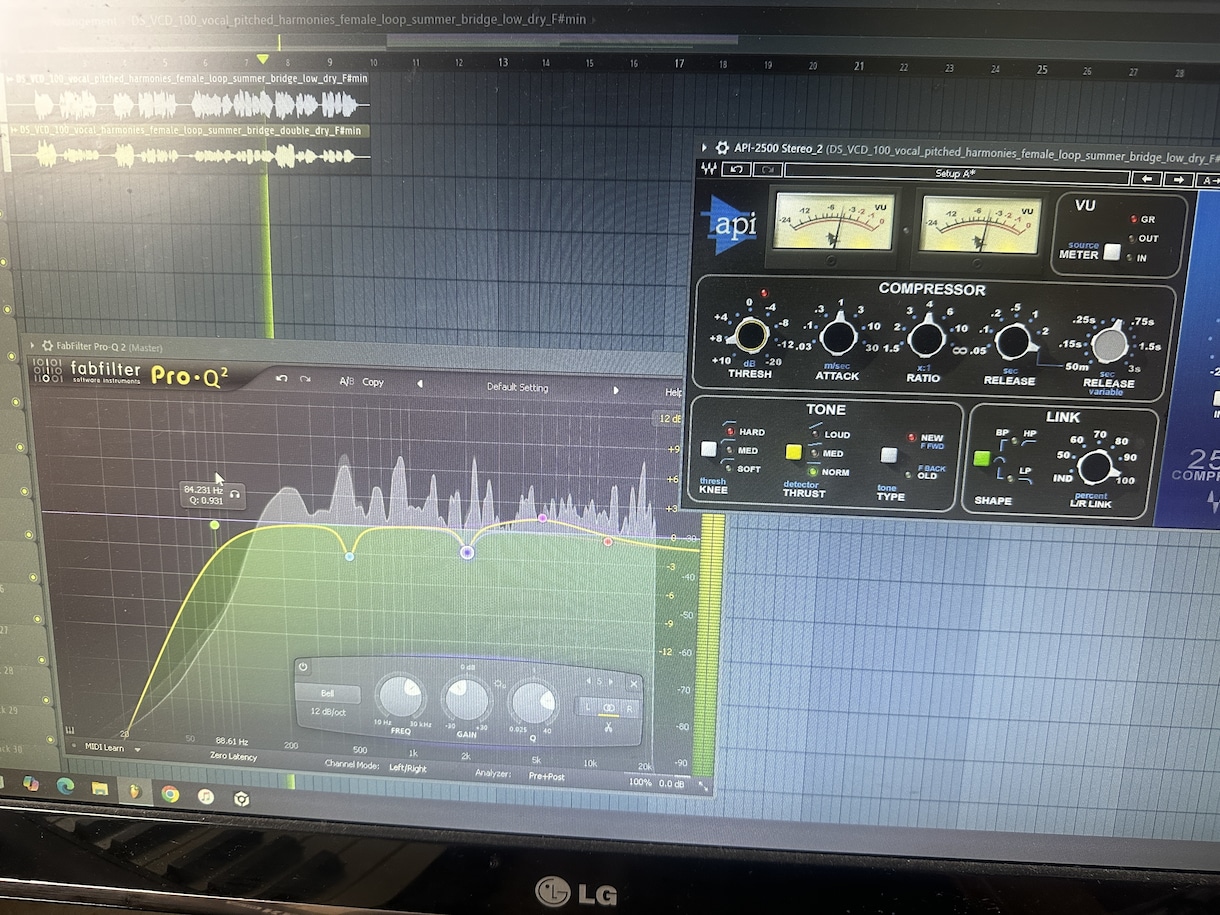This screenshot has width=1220, height=915.
Task: Select previous band arrow in band panel
Action: click(x=587, y=681)
